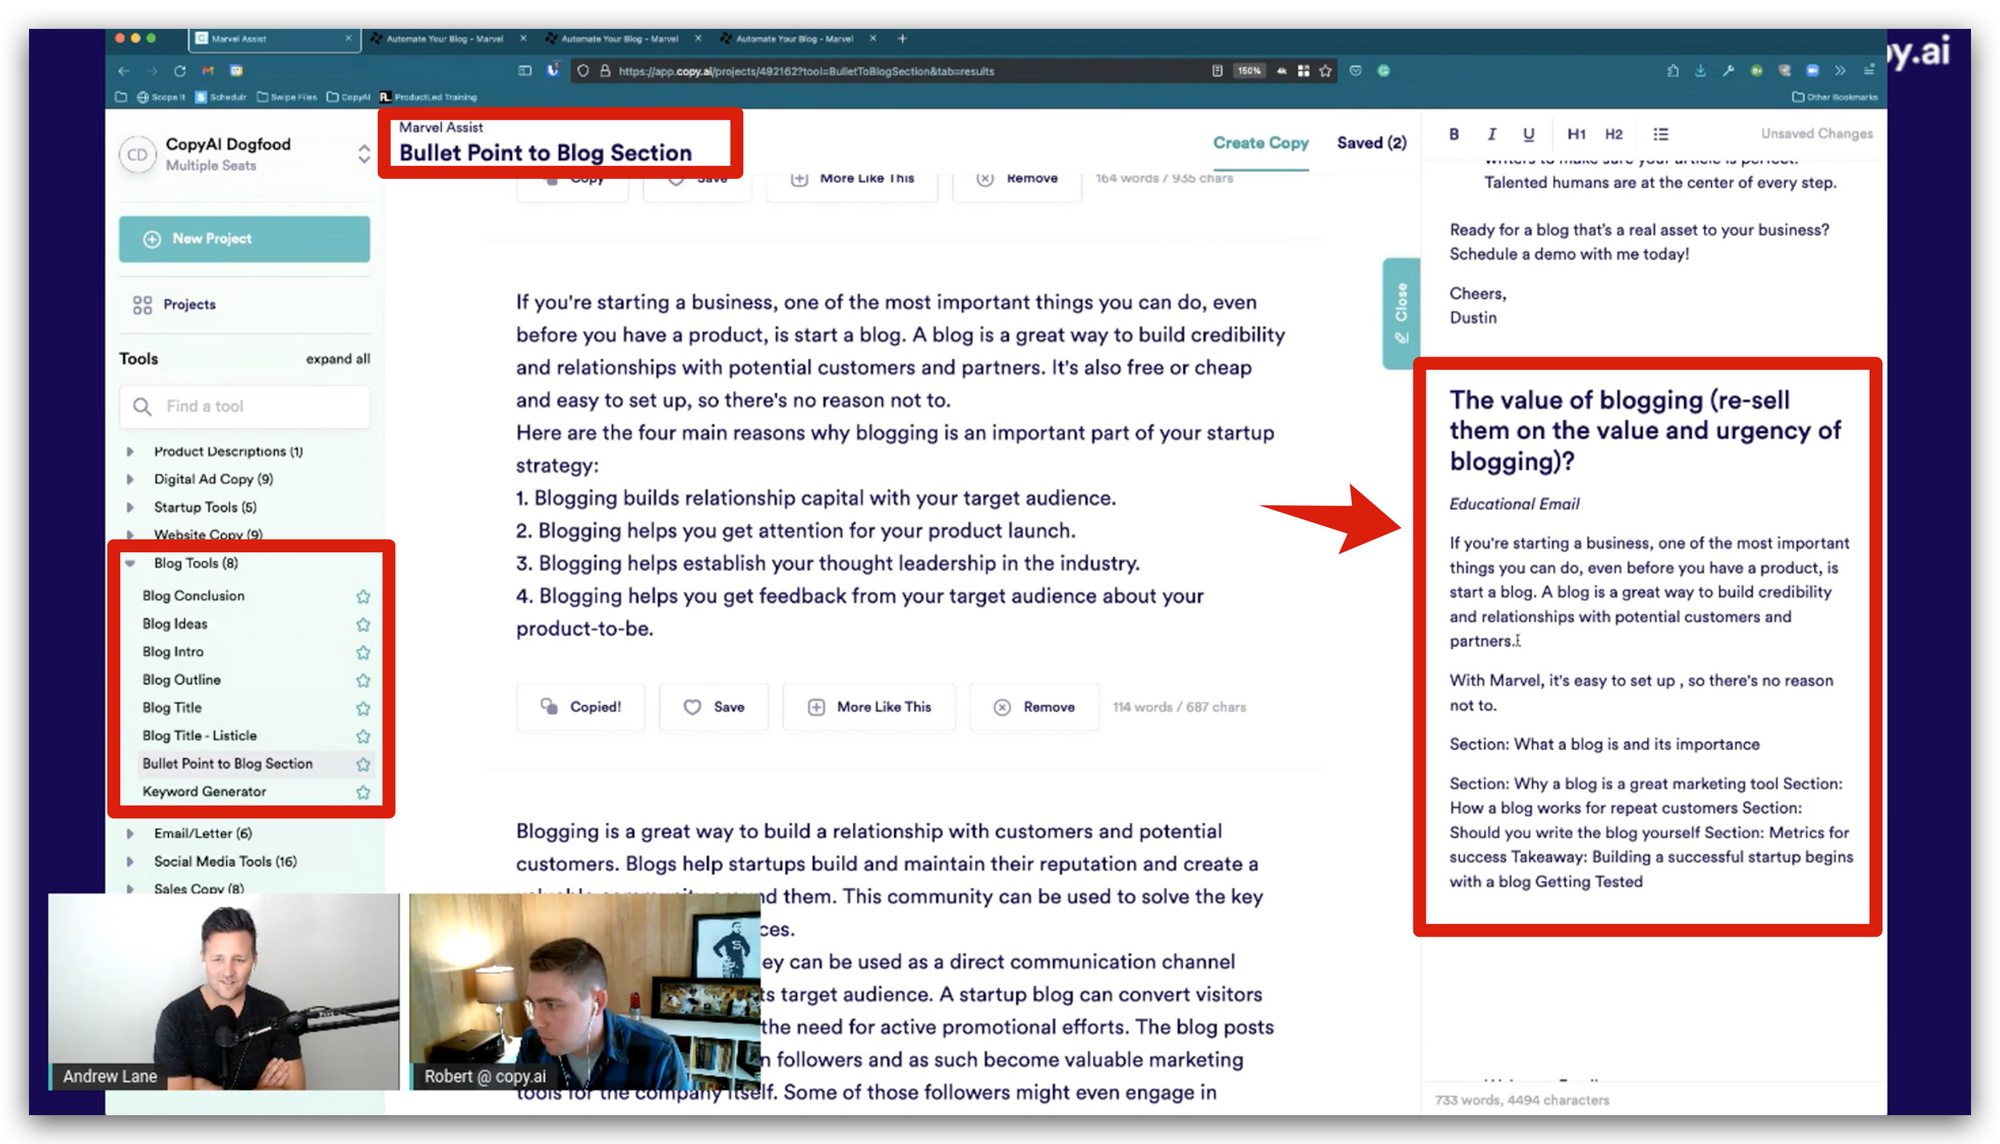The width and height of the screenshot is (2000, 1144).
Task: Select the first Automate Your Blog tab
Action: click(x=445, y=39)
